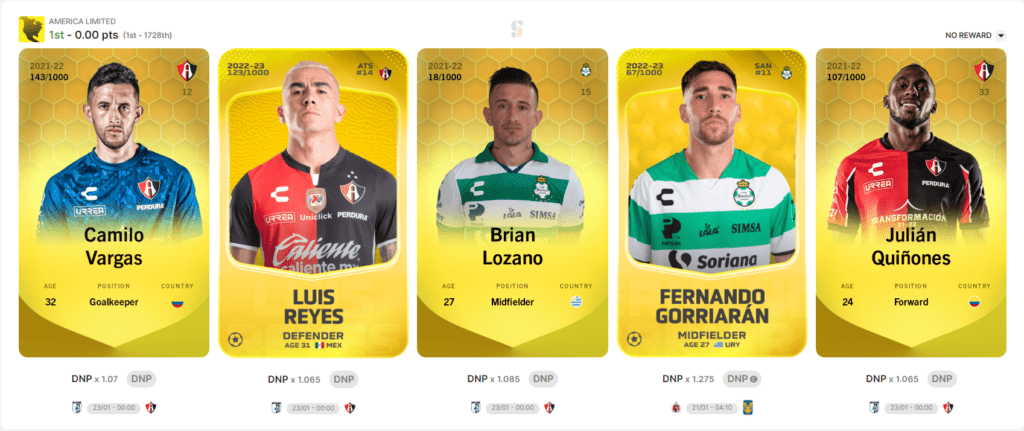Click the Atlas badge on Julián Quiñones card
The image size is (1024, 431).
[984, 71]
